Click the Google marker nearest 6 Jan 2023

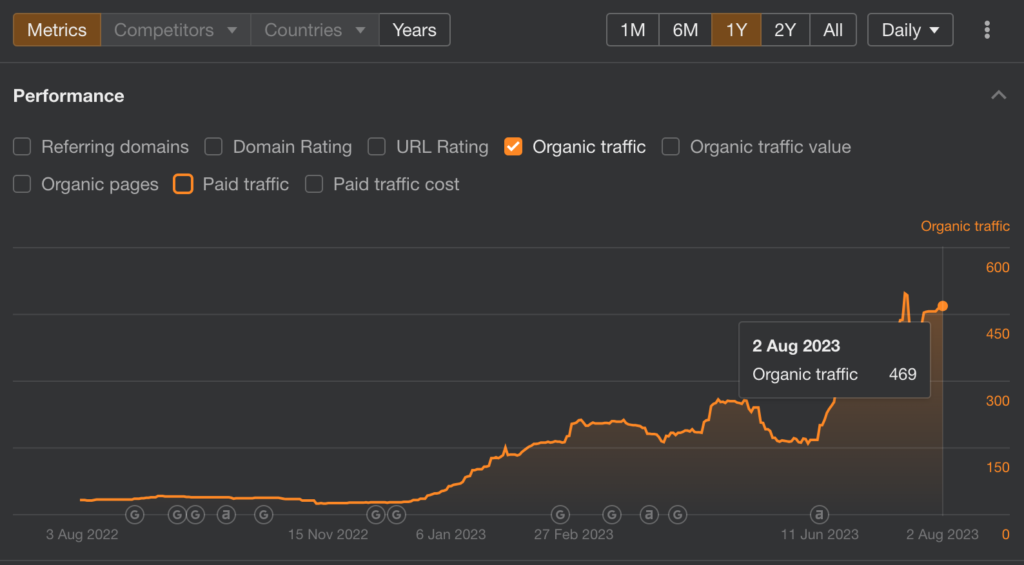tap(396, 515)
